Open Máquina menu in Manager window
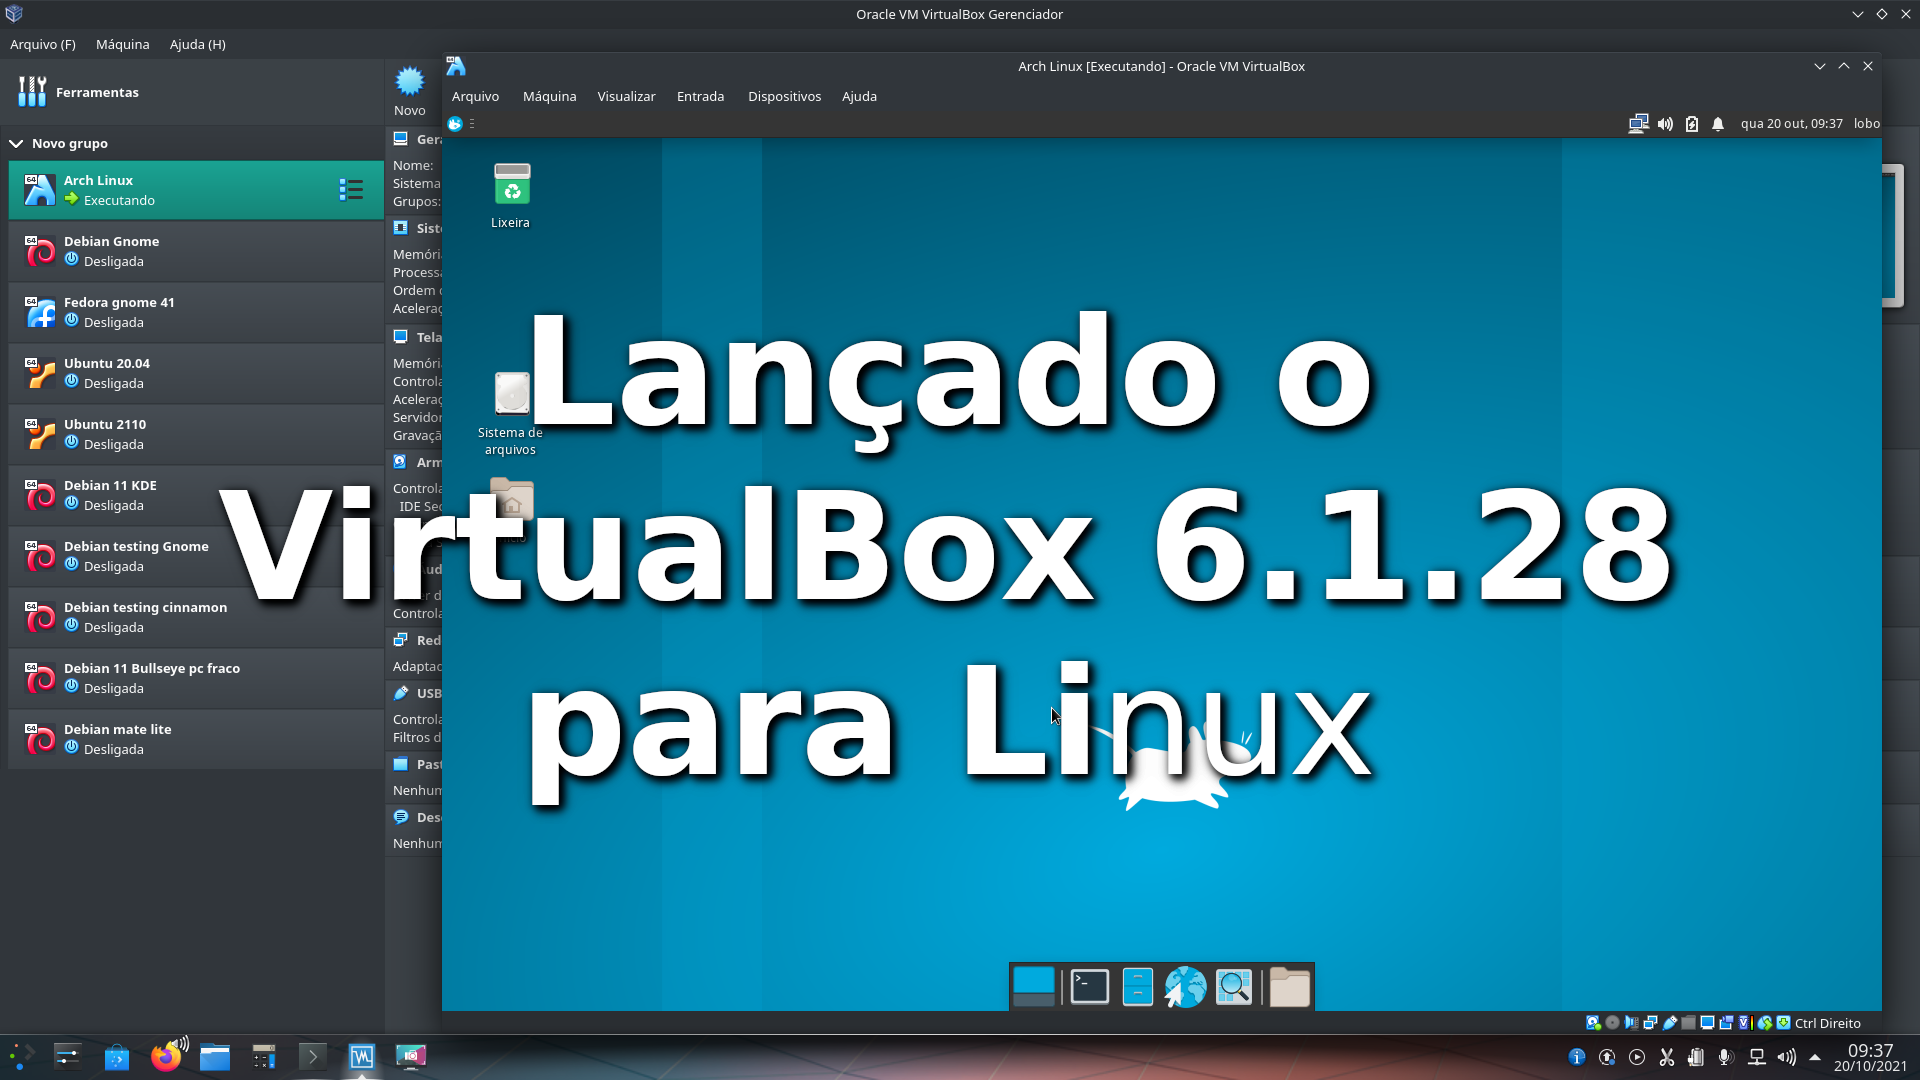The height and width of the screenshot is (1080, 1920). [122, 44]
